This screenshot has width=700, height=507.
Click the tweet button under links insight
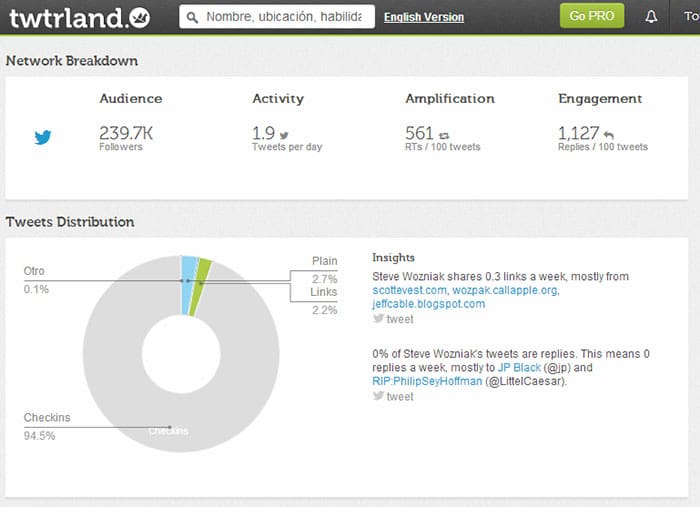[393, 319]
